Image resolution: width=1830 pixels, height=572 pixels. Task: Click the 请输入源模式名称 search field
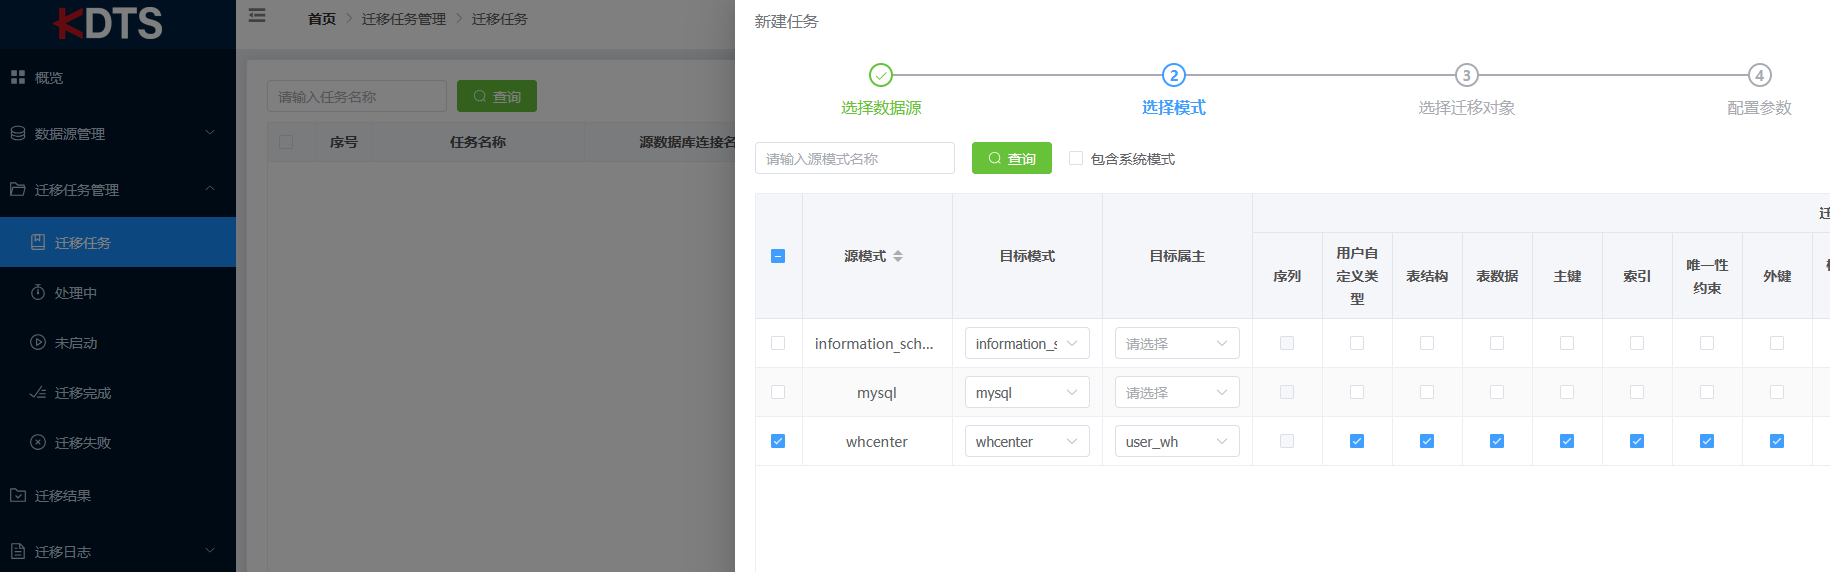(x=854, y=158)
